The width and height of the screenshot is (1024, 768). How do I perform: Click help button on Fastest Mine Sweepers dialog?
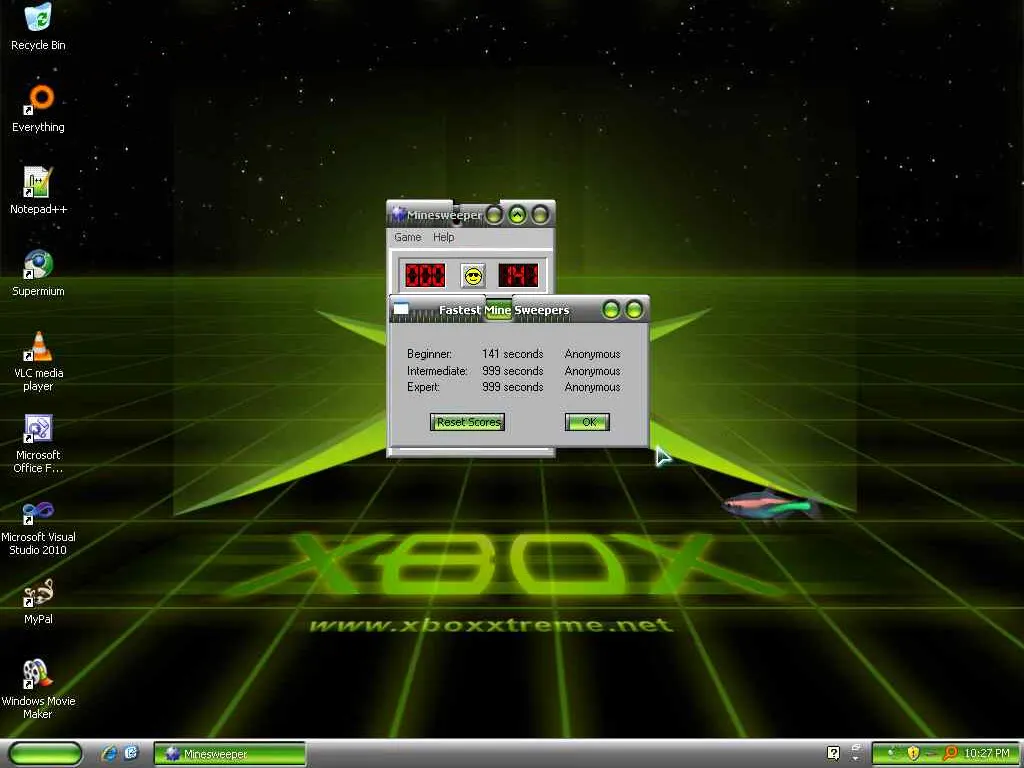point(611,310)
